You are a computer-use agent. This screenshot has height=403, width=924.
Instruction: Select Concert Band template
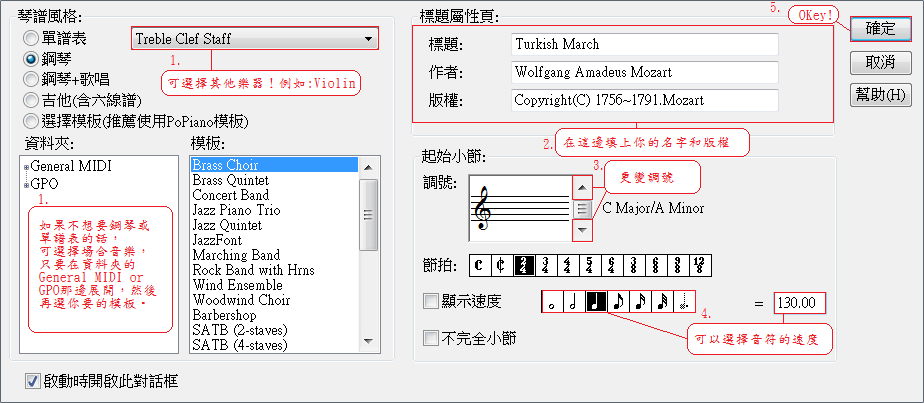274,195
